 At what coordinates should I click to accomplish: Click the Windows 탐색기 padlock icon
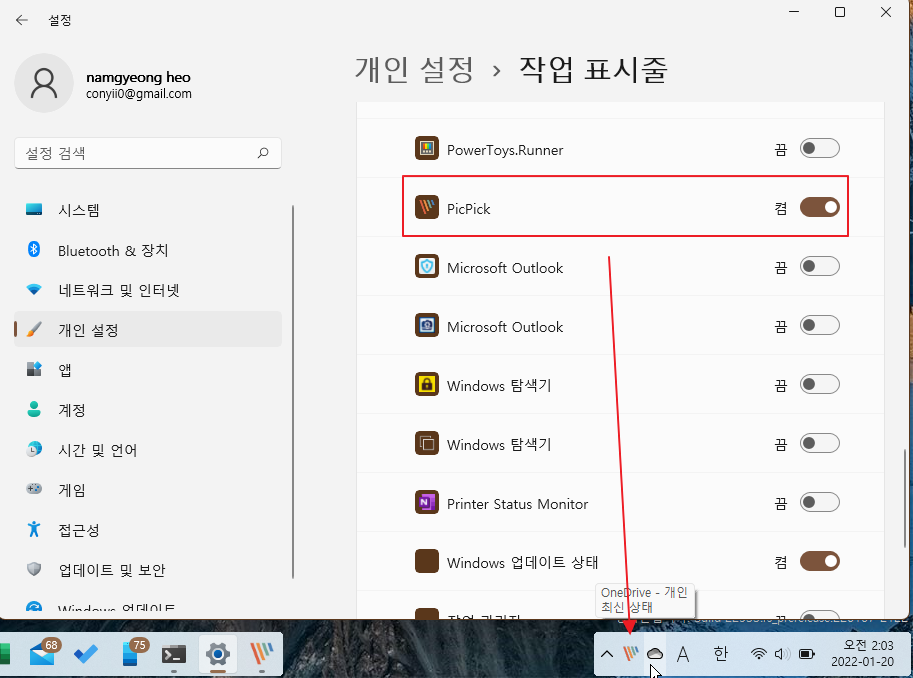[427, 384]
